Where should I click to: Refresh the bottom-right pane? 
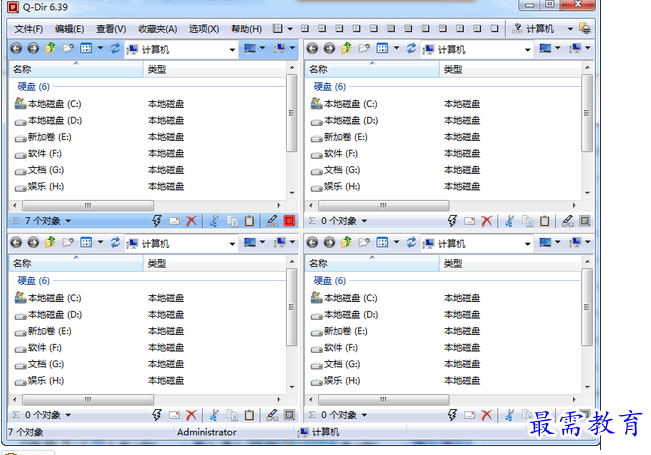(411, 242)
